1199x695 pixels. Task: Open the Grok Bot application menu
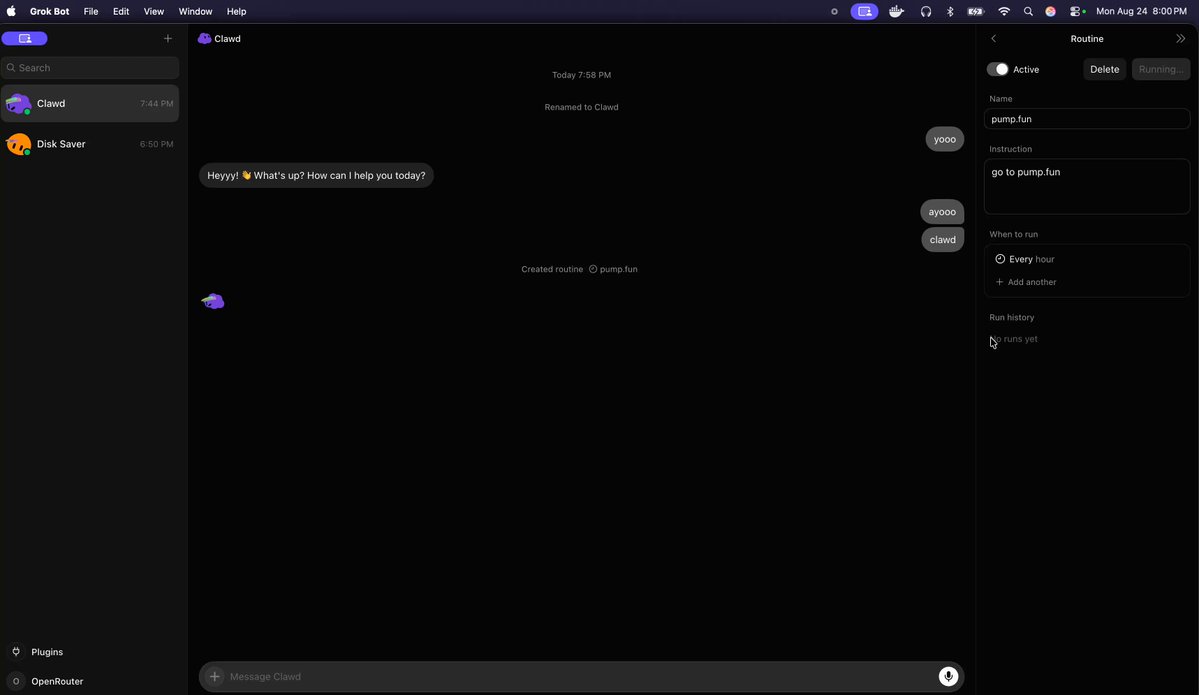pyautogui.click(x=50, y=11)
